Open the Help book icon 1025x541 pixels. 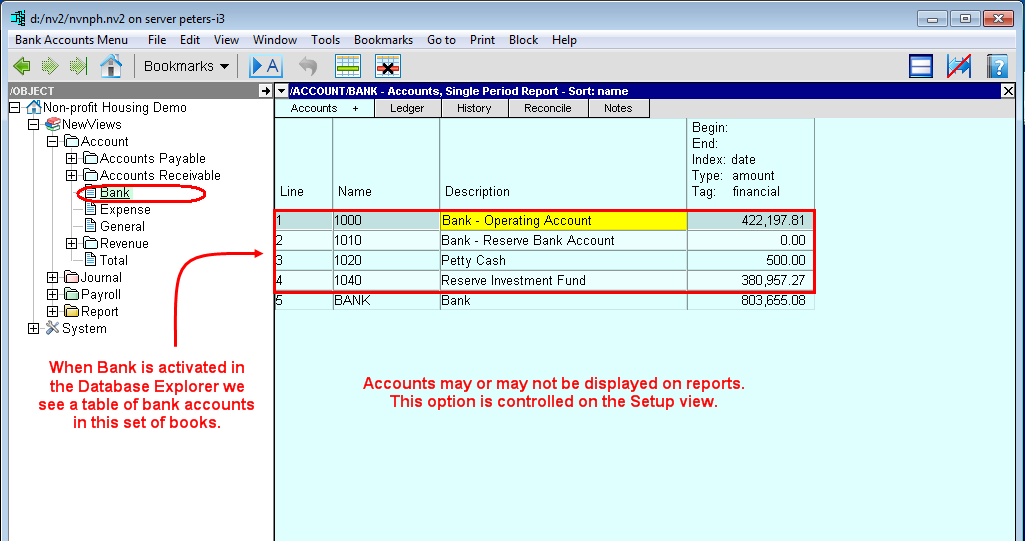tap(996, 66)
